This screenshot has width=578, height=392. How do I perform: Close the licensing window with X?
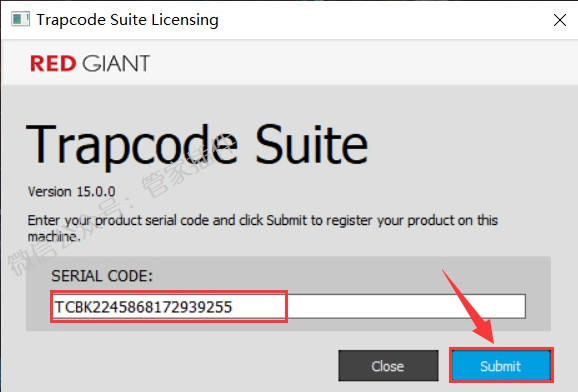560,20
